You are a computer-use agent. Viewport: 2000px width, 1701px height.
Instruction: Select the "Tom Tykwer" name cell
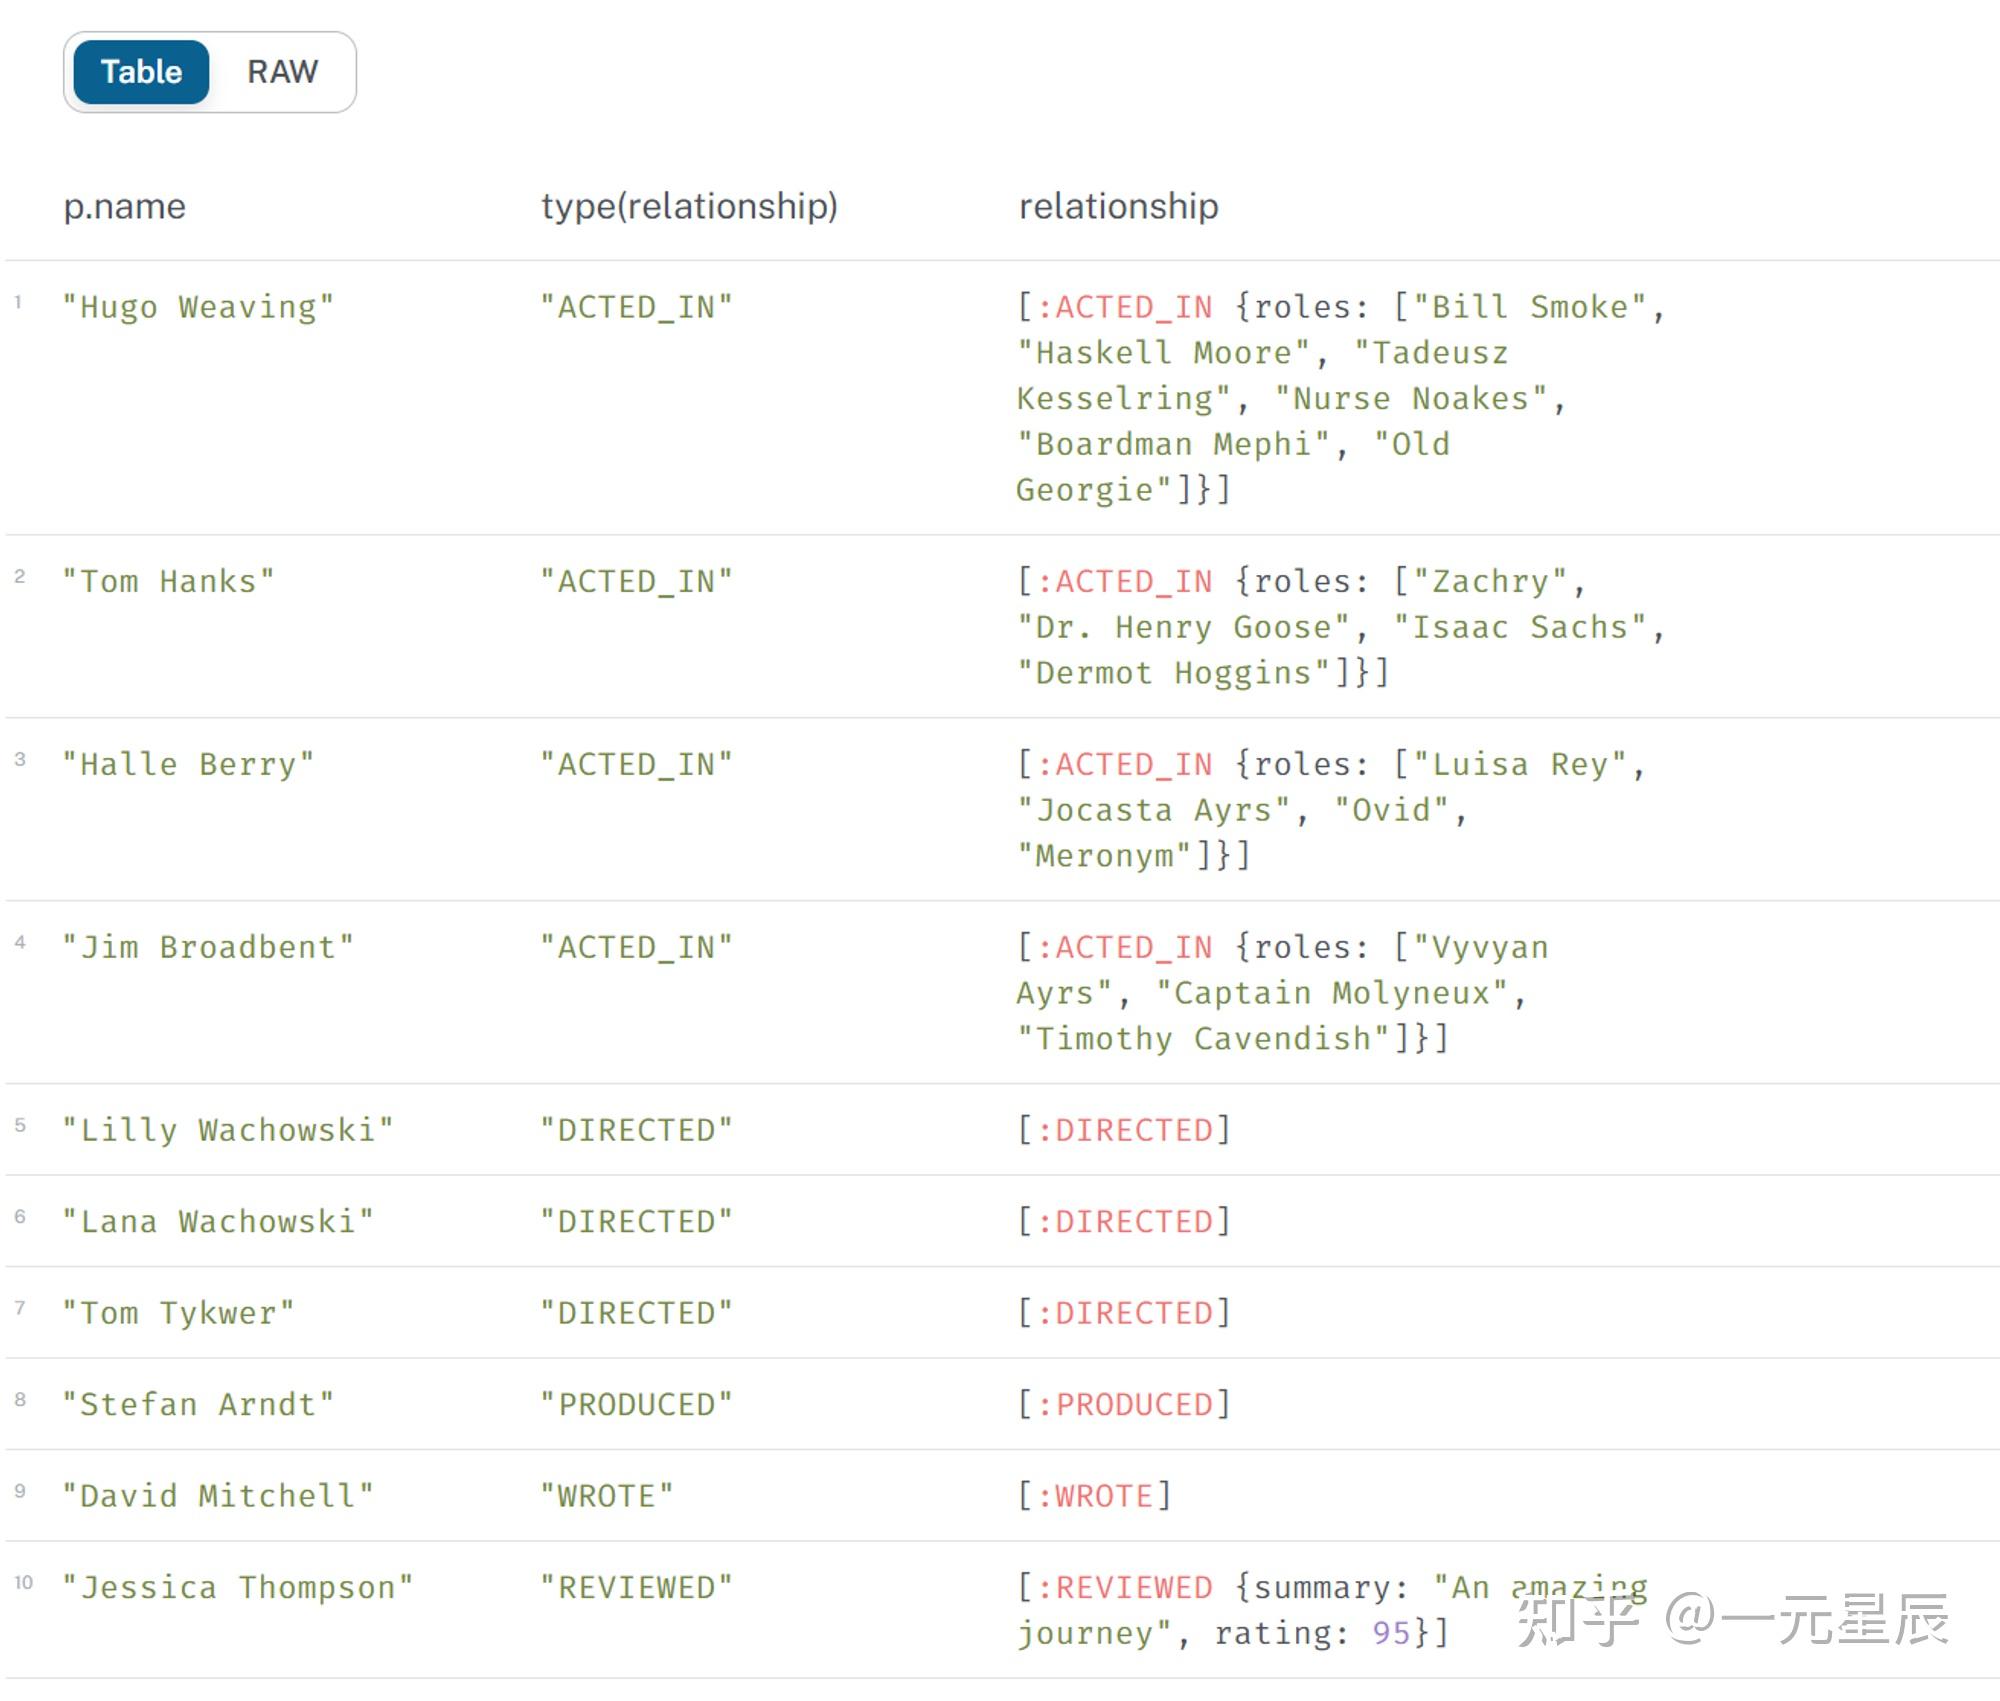pos(177,1312)
